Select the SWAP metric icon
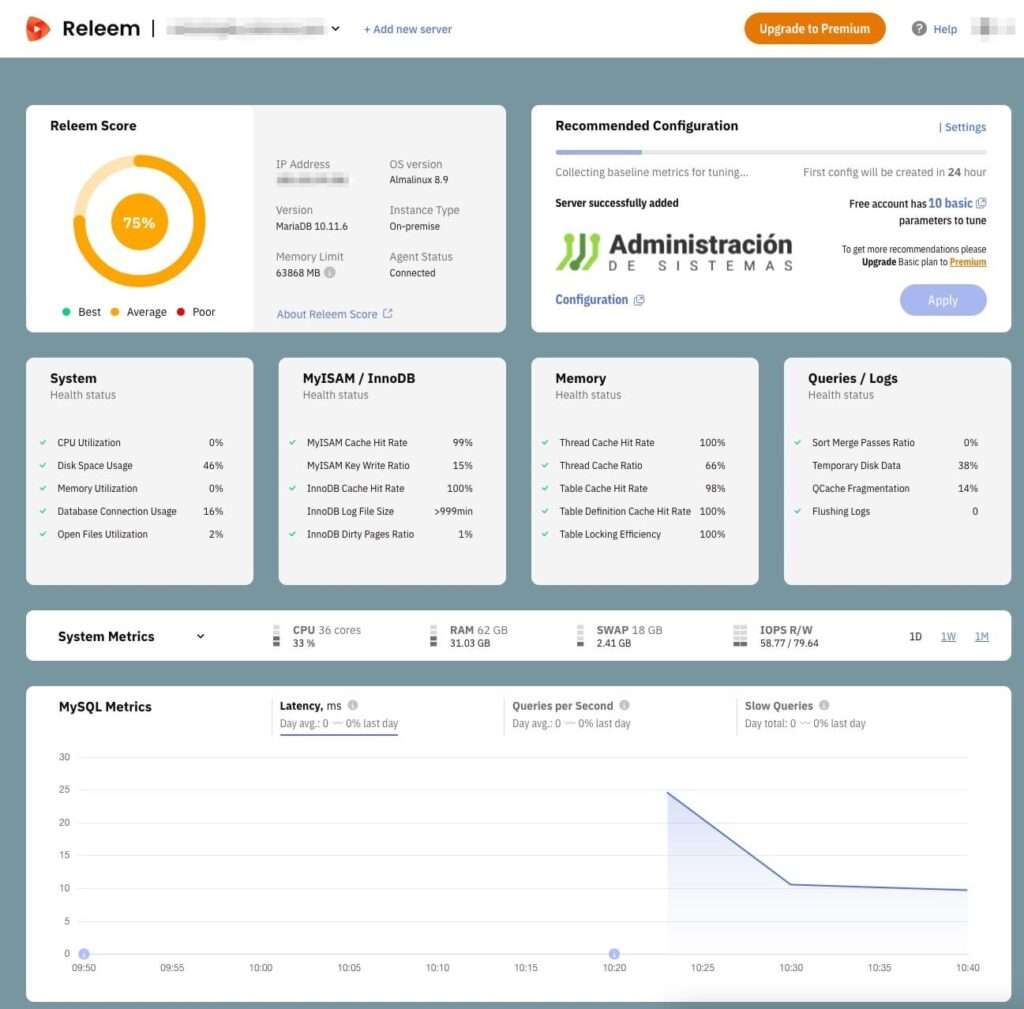 point(580,635)
